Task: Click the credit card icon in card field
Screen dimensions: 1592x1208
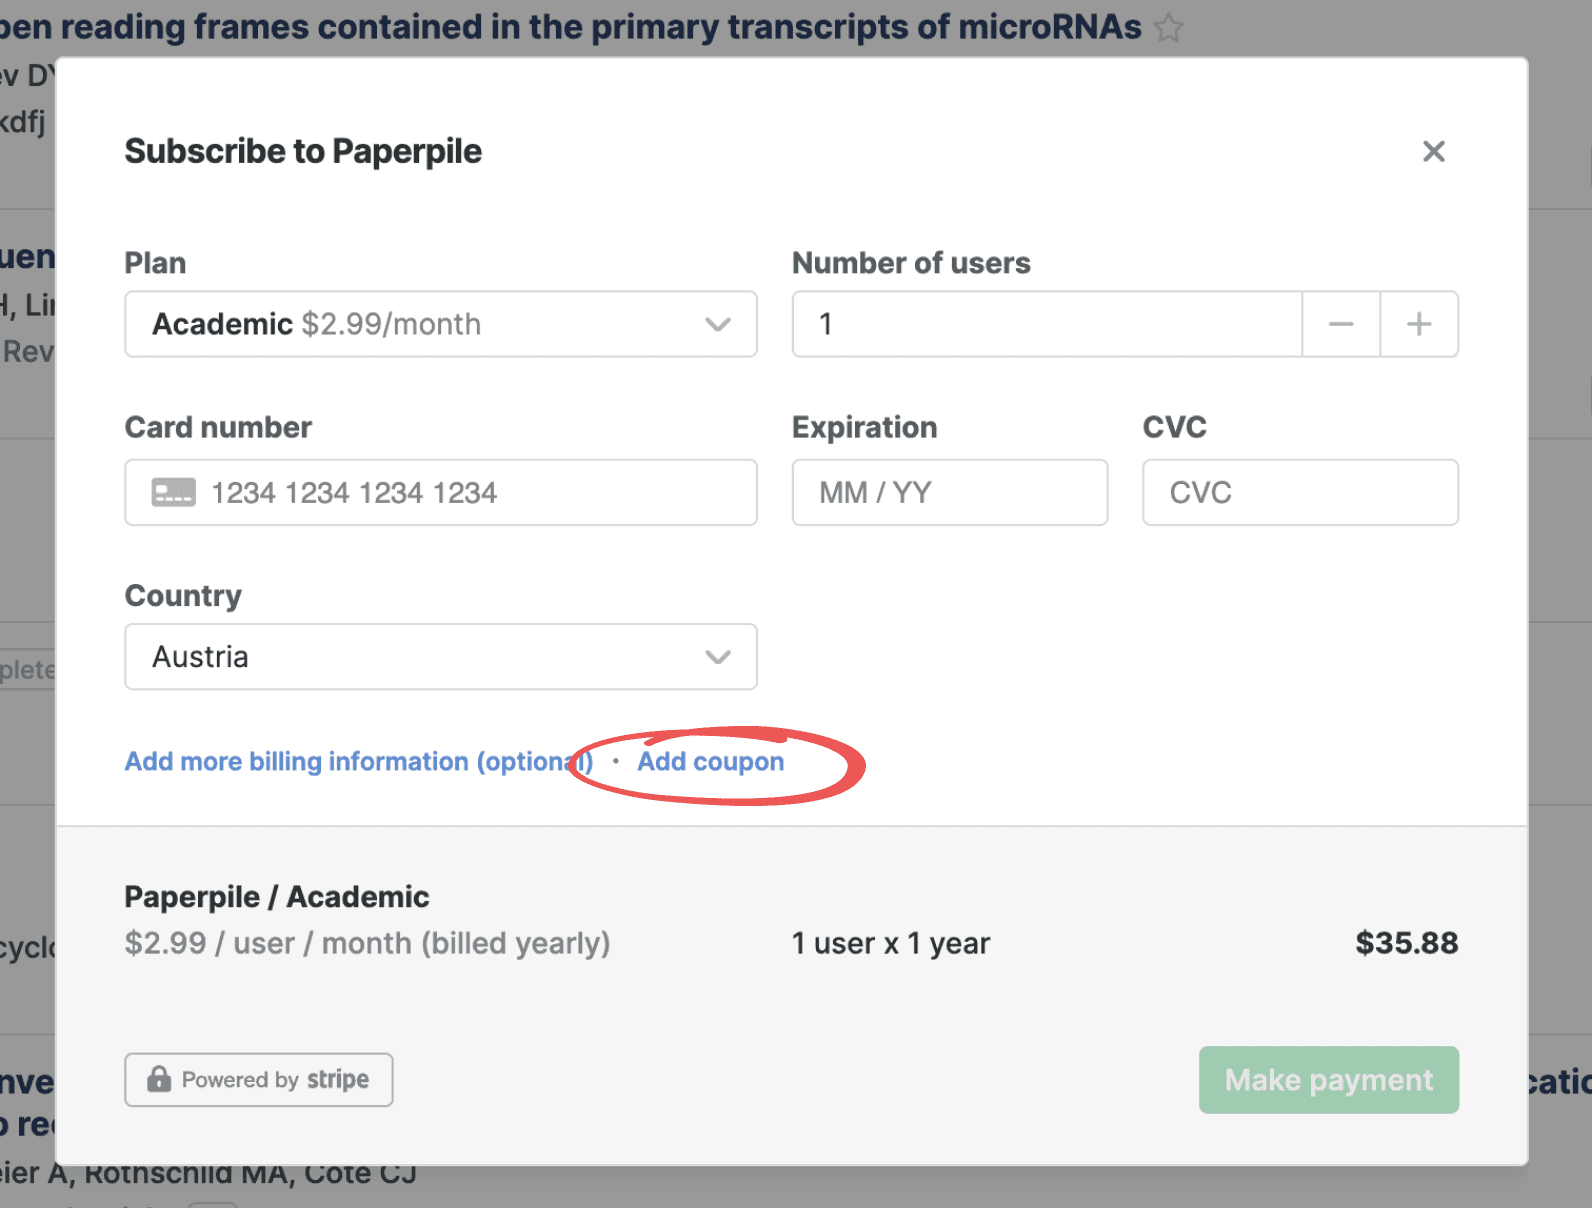Action: point(173,492)
